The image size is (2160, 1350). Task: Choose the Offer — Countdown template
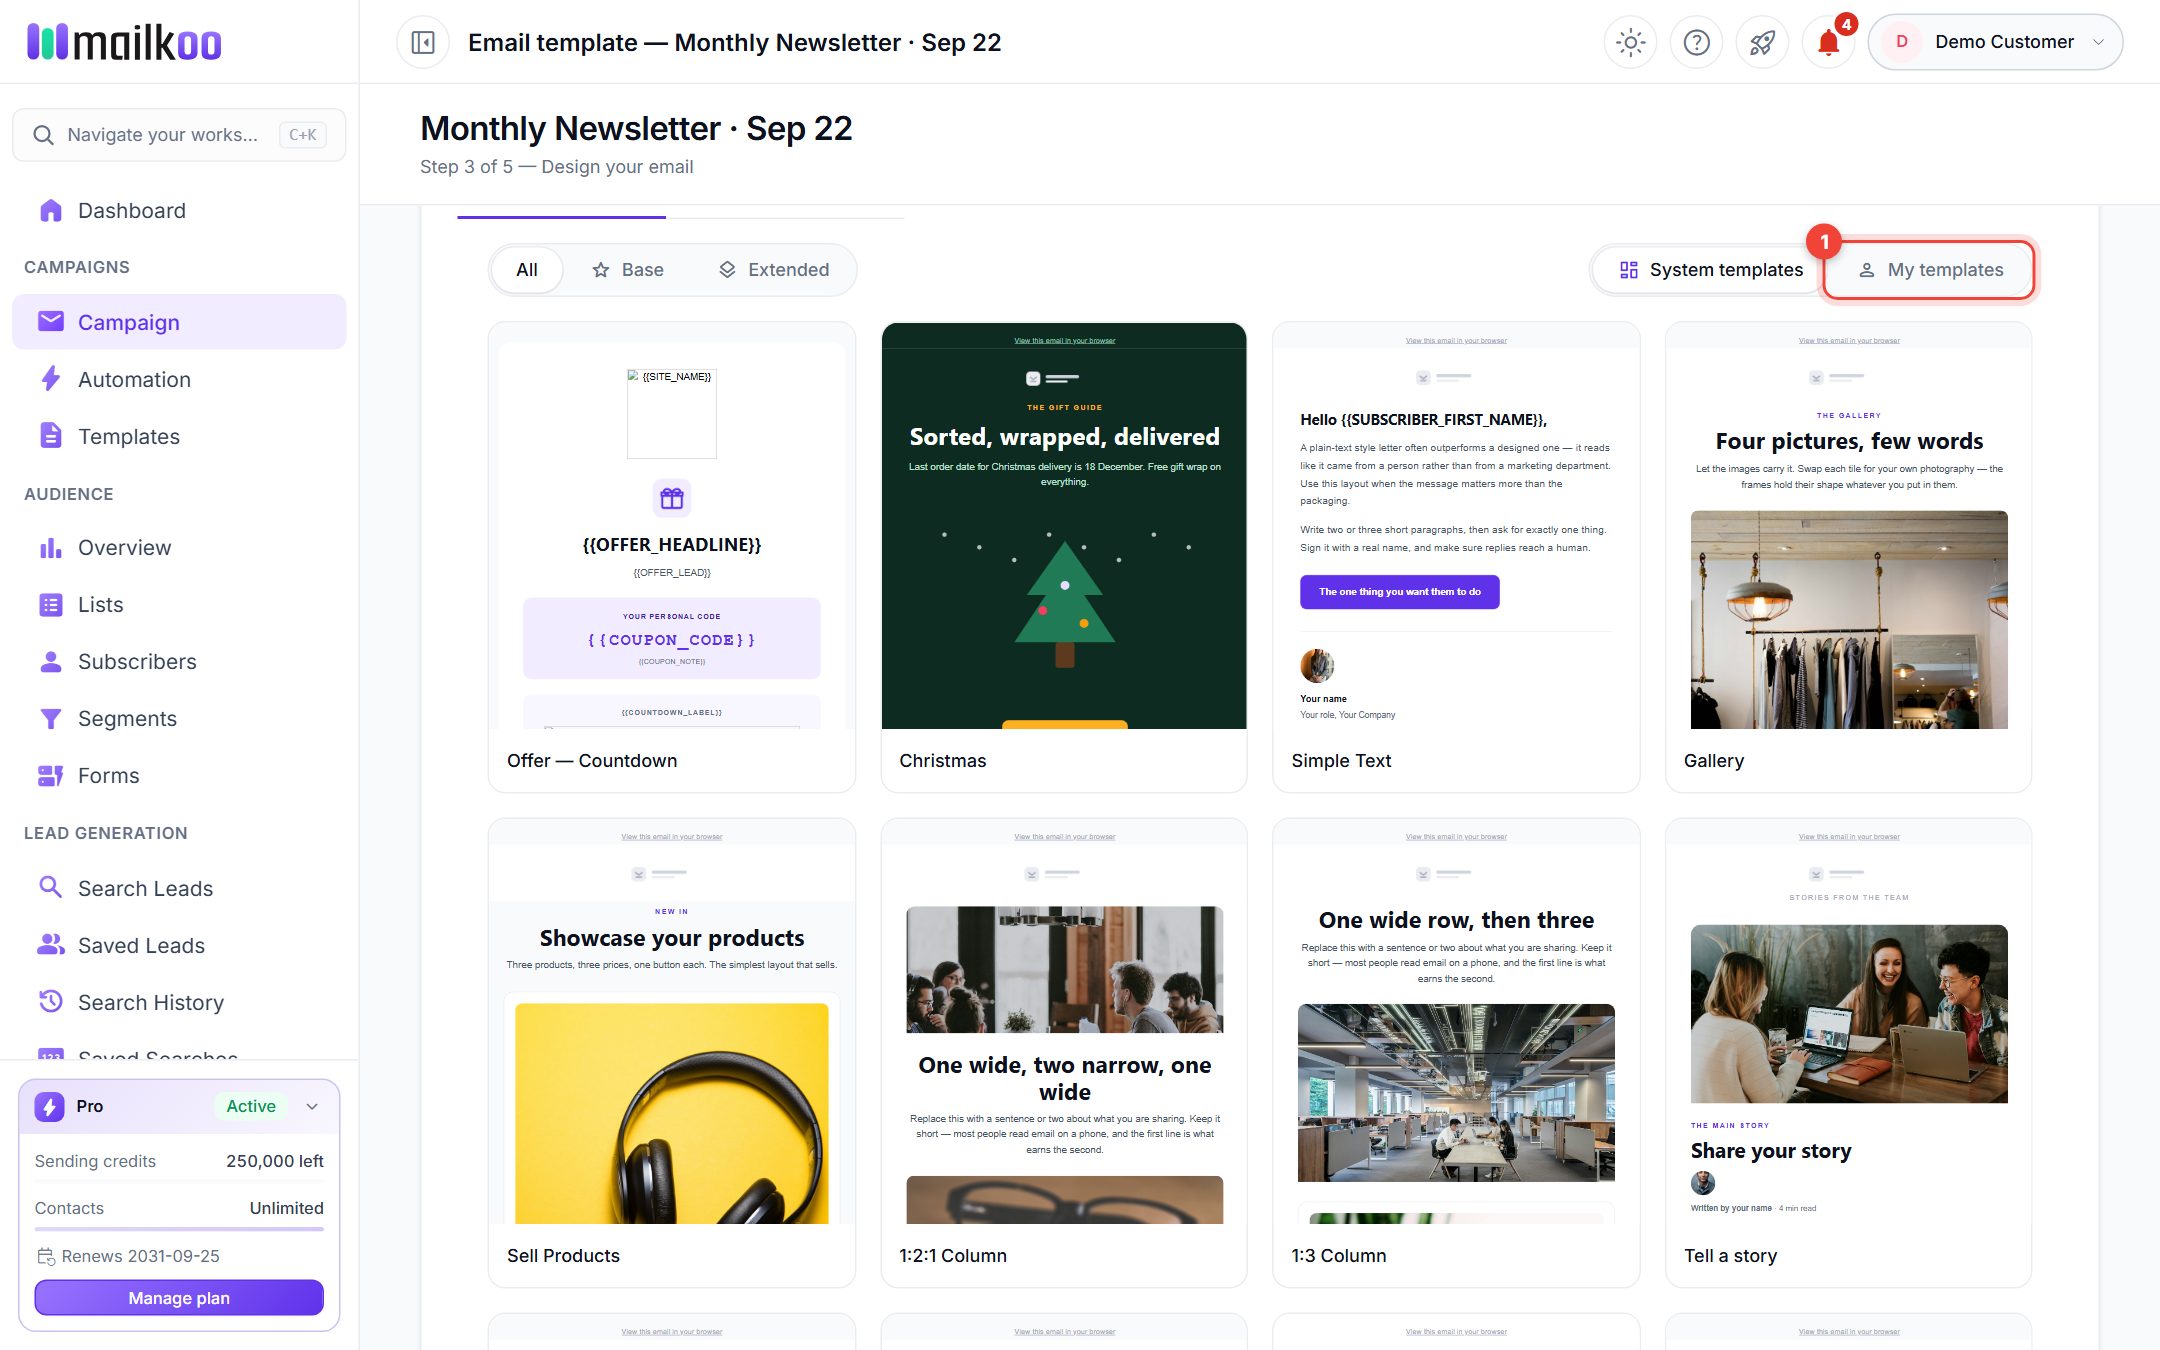click(x=672, y=557)
